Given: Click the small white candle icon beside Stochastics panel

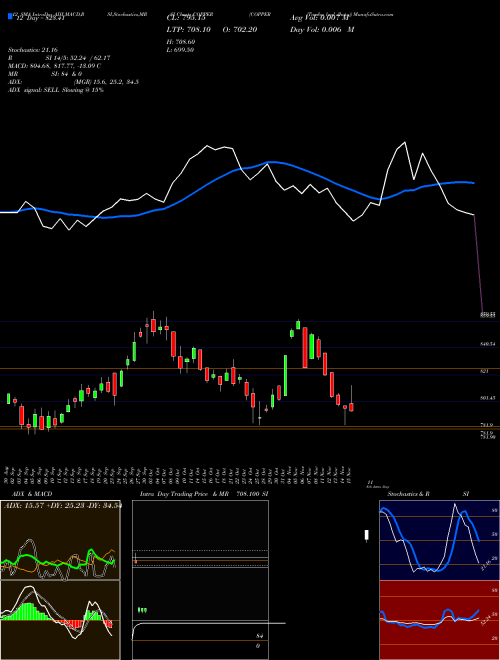Looking at the screenshot, I should click(x=367, y=535).
